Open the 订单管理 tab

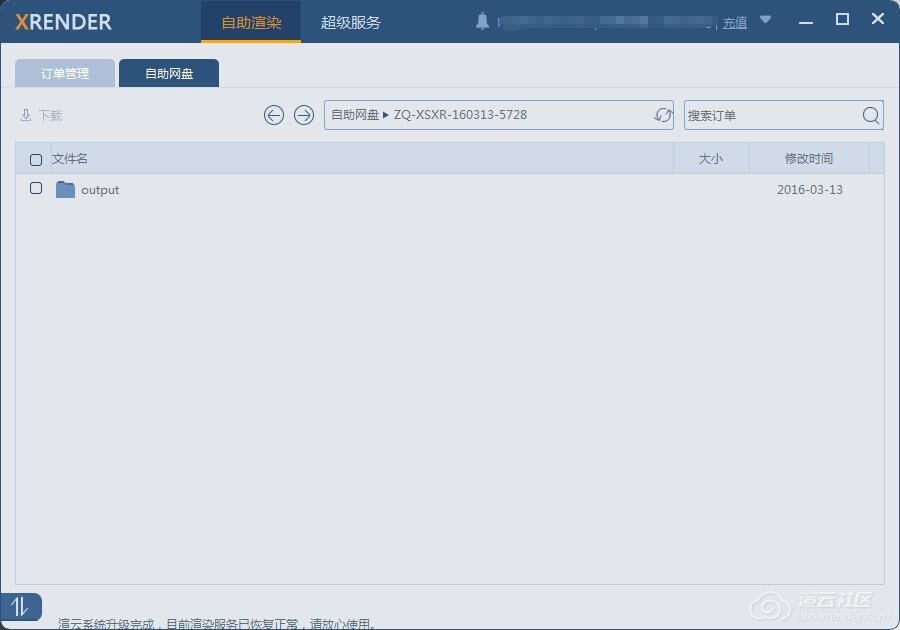click(x=65, y=73)
